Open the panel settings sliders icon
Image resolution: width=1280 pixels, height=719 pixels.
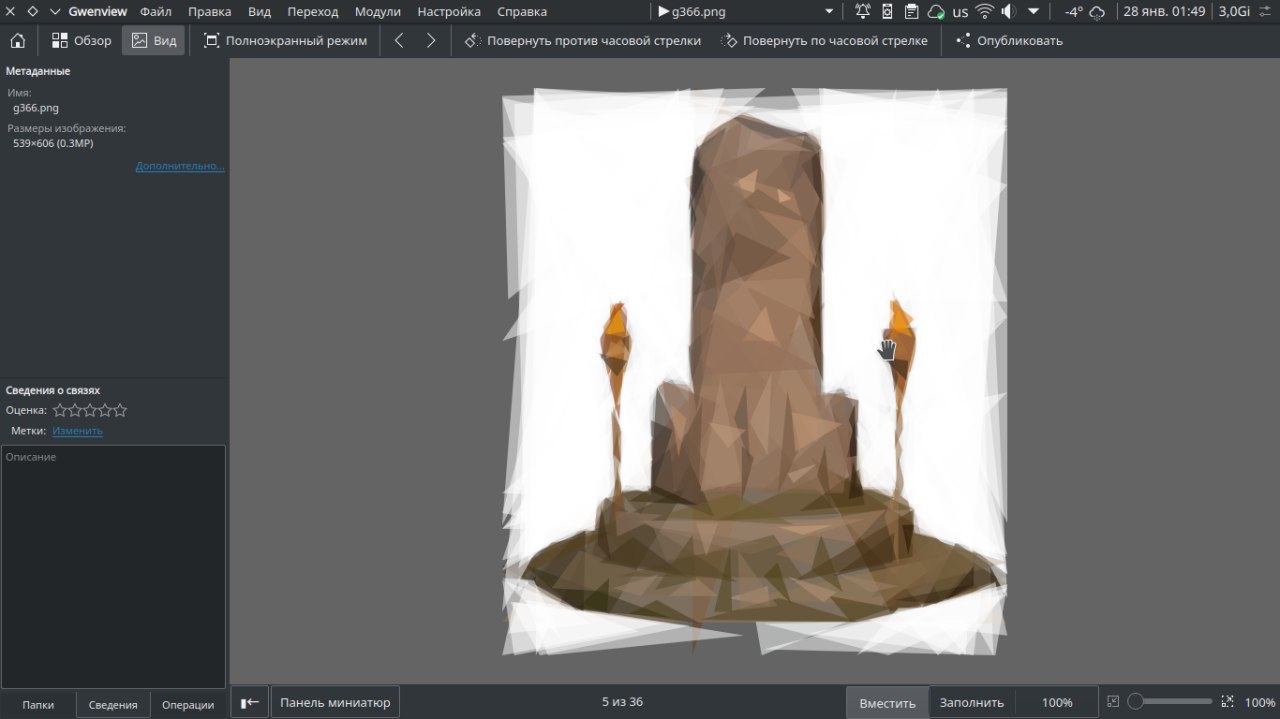1267,12
